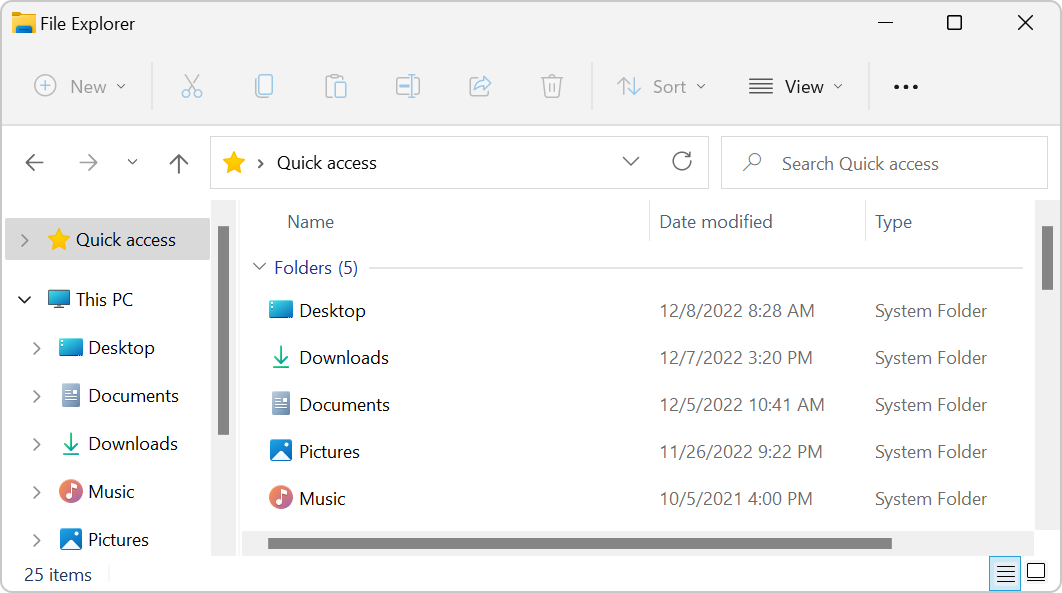
Task: Click the Share icon in toolbar
Action: [480, 87]
